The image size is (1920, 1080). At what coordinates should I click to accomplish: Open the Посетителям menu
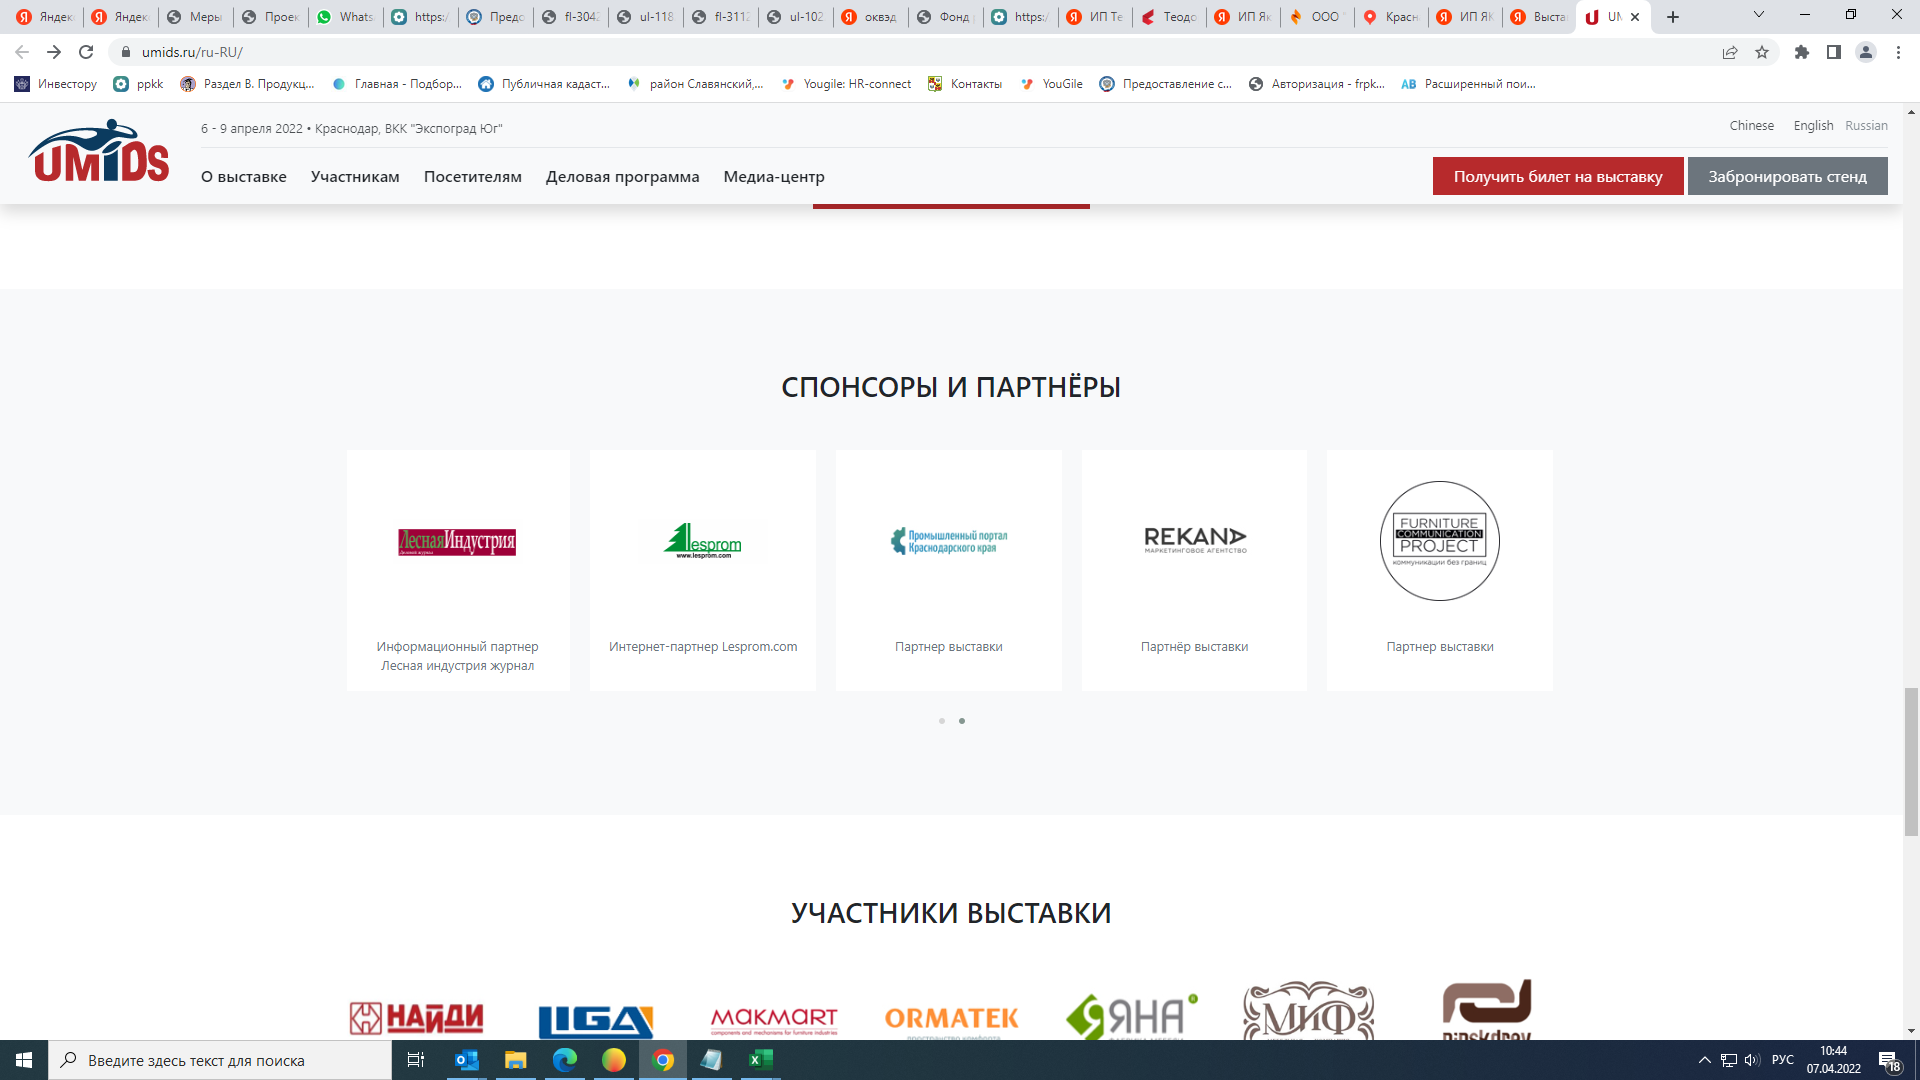coord(473,177)
